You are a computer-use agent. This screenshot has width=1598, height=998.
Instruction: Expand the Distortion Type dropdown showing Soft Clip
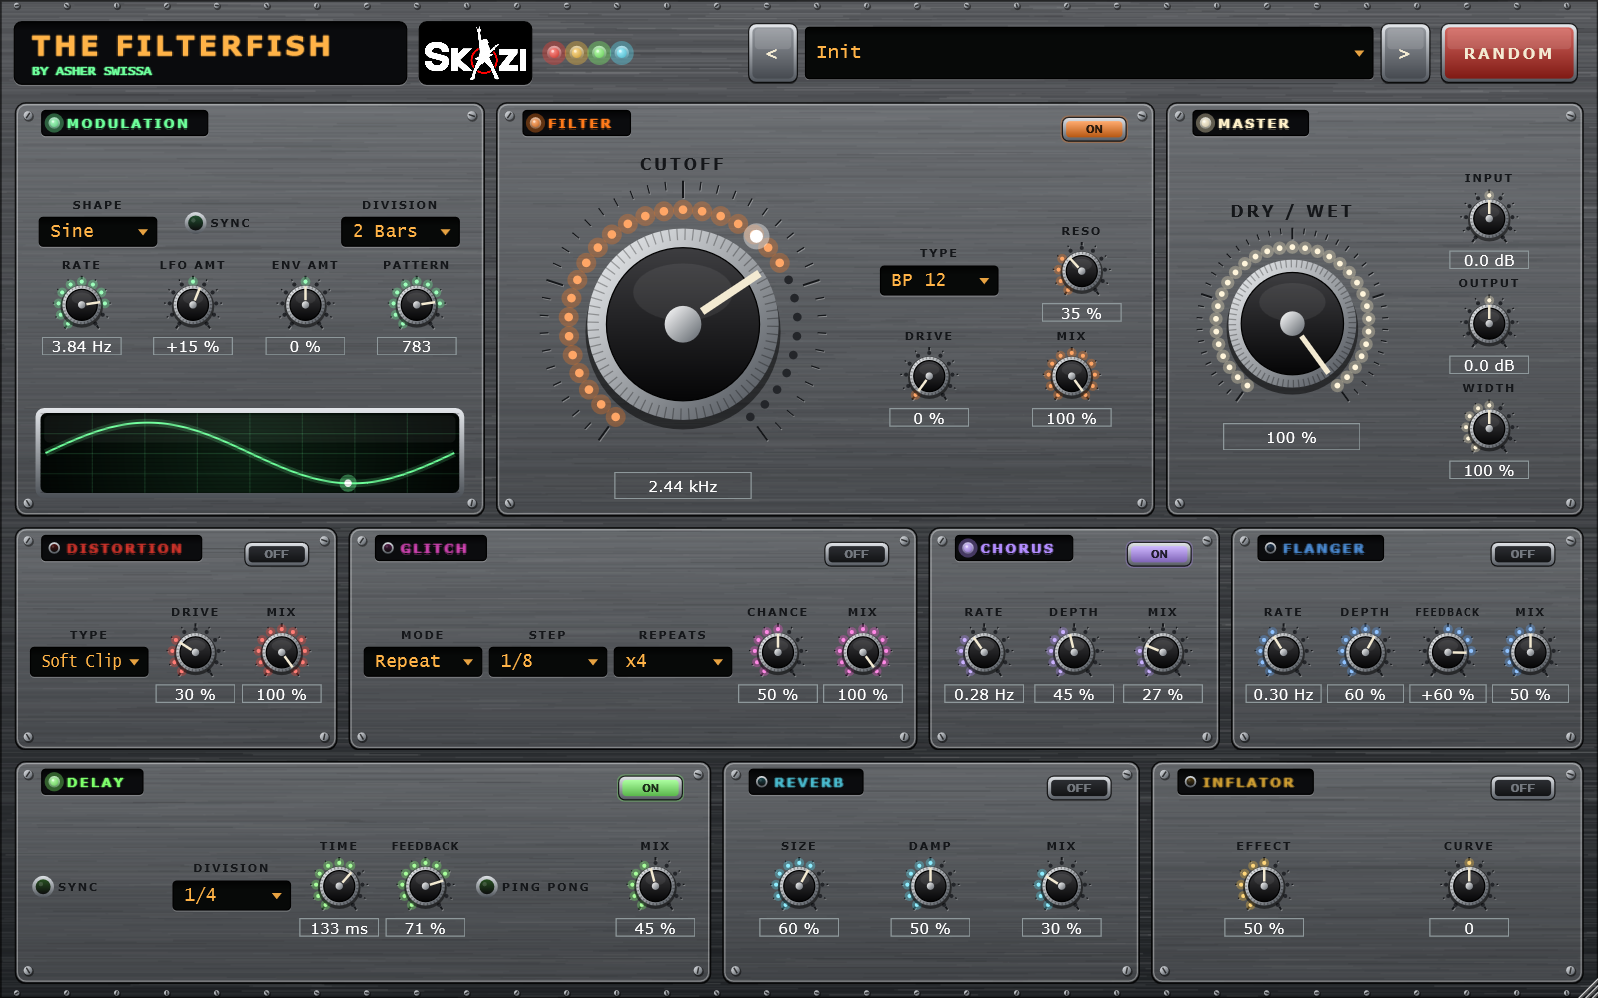(x=89, y=661)
